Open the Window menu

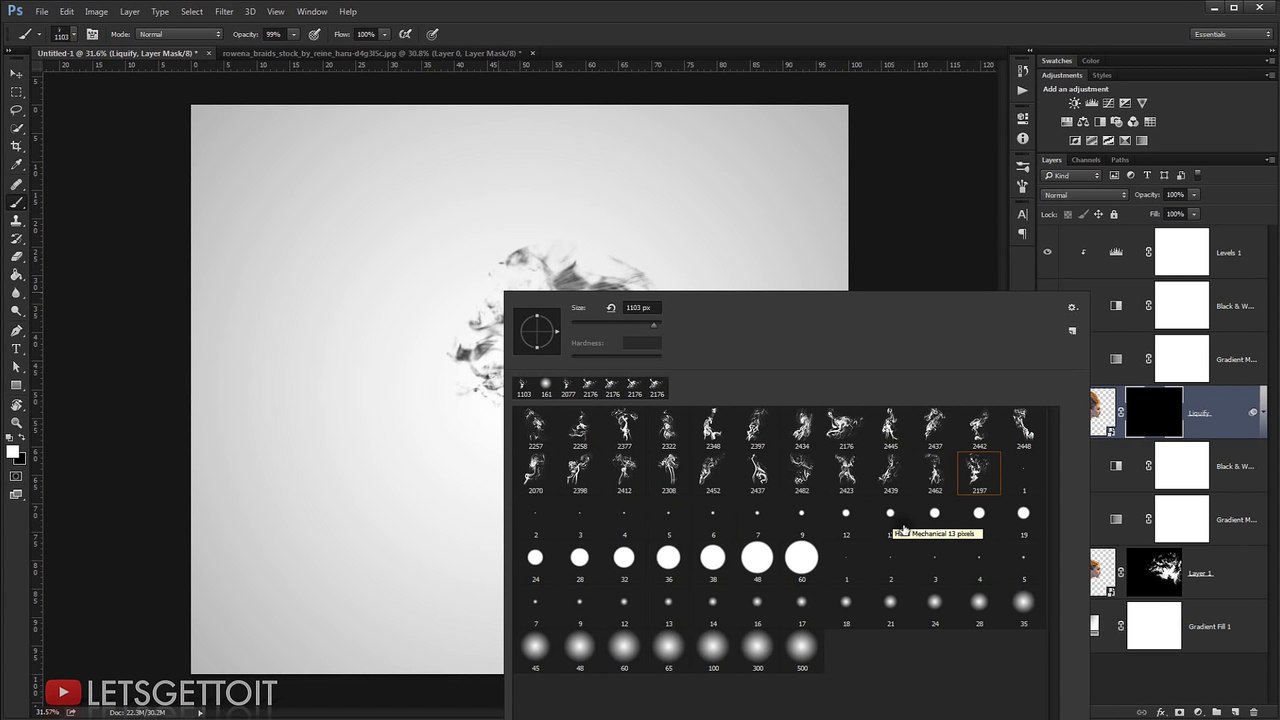tap(312, 12)
